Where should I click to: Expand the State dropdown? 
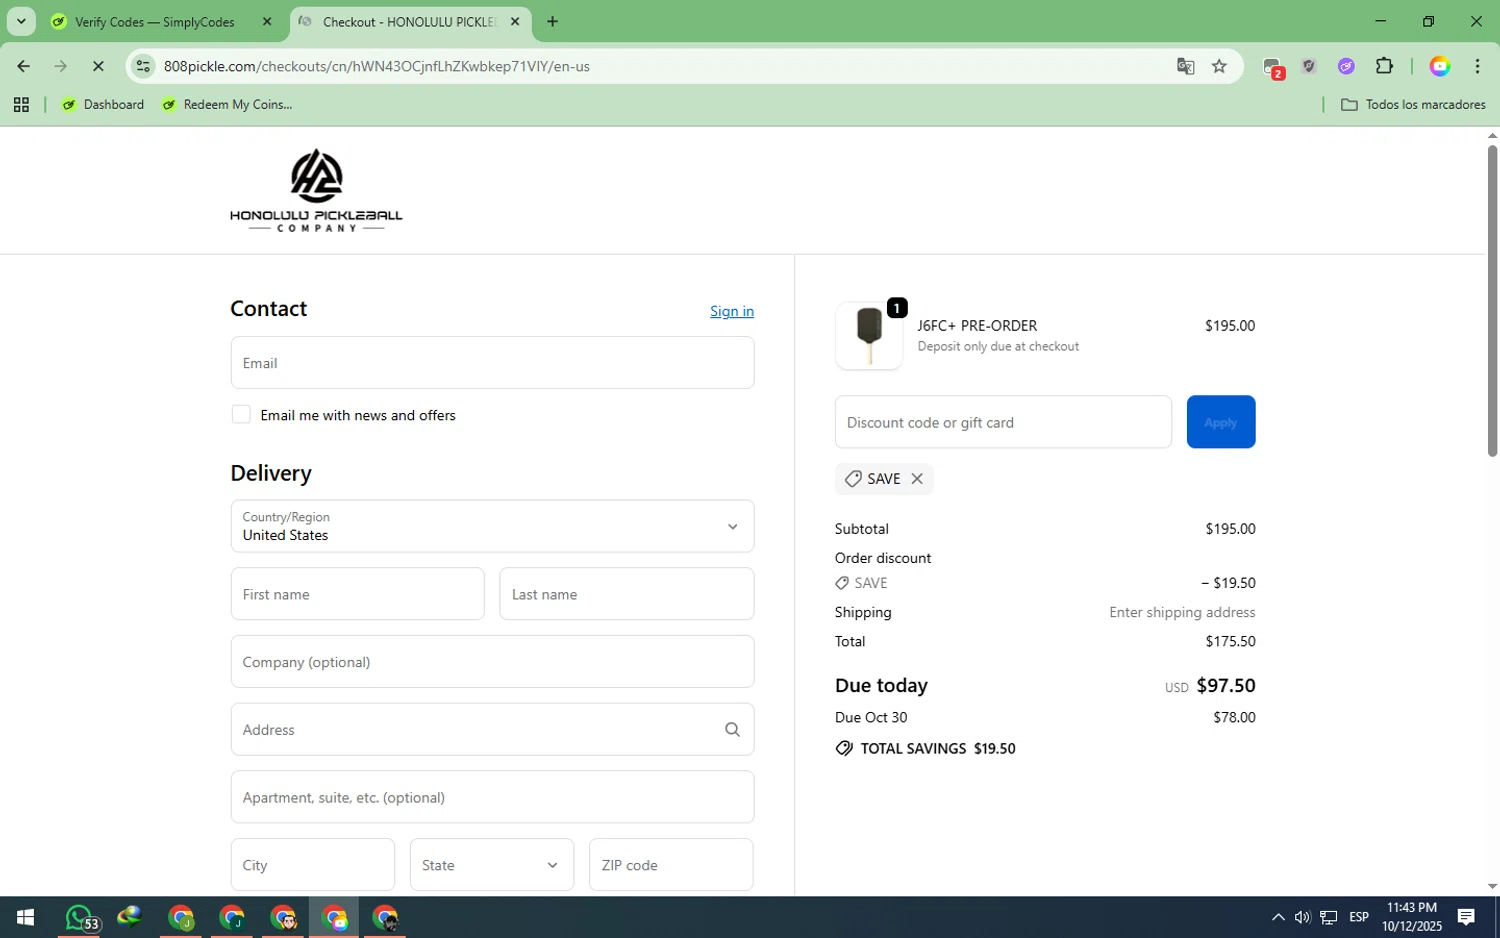point(492,865)
